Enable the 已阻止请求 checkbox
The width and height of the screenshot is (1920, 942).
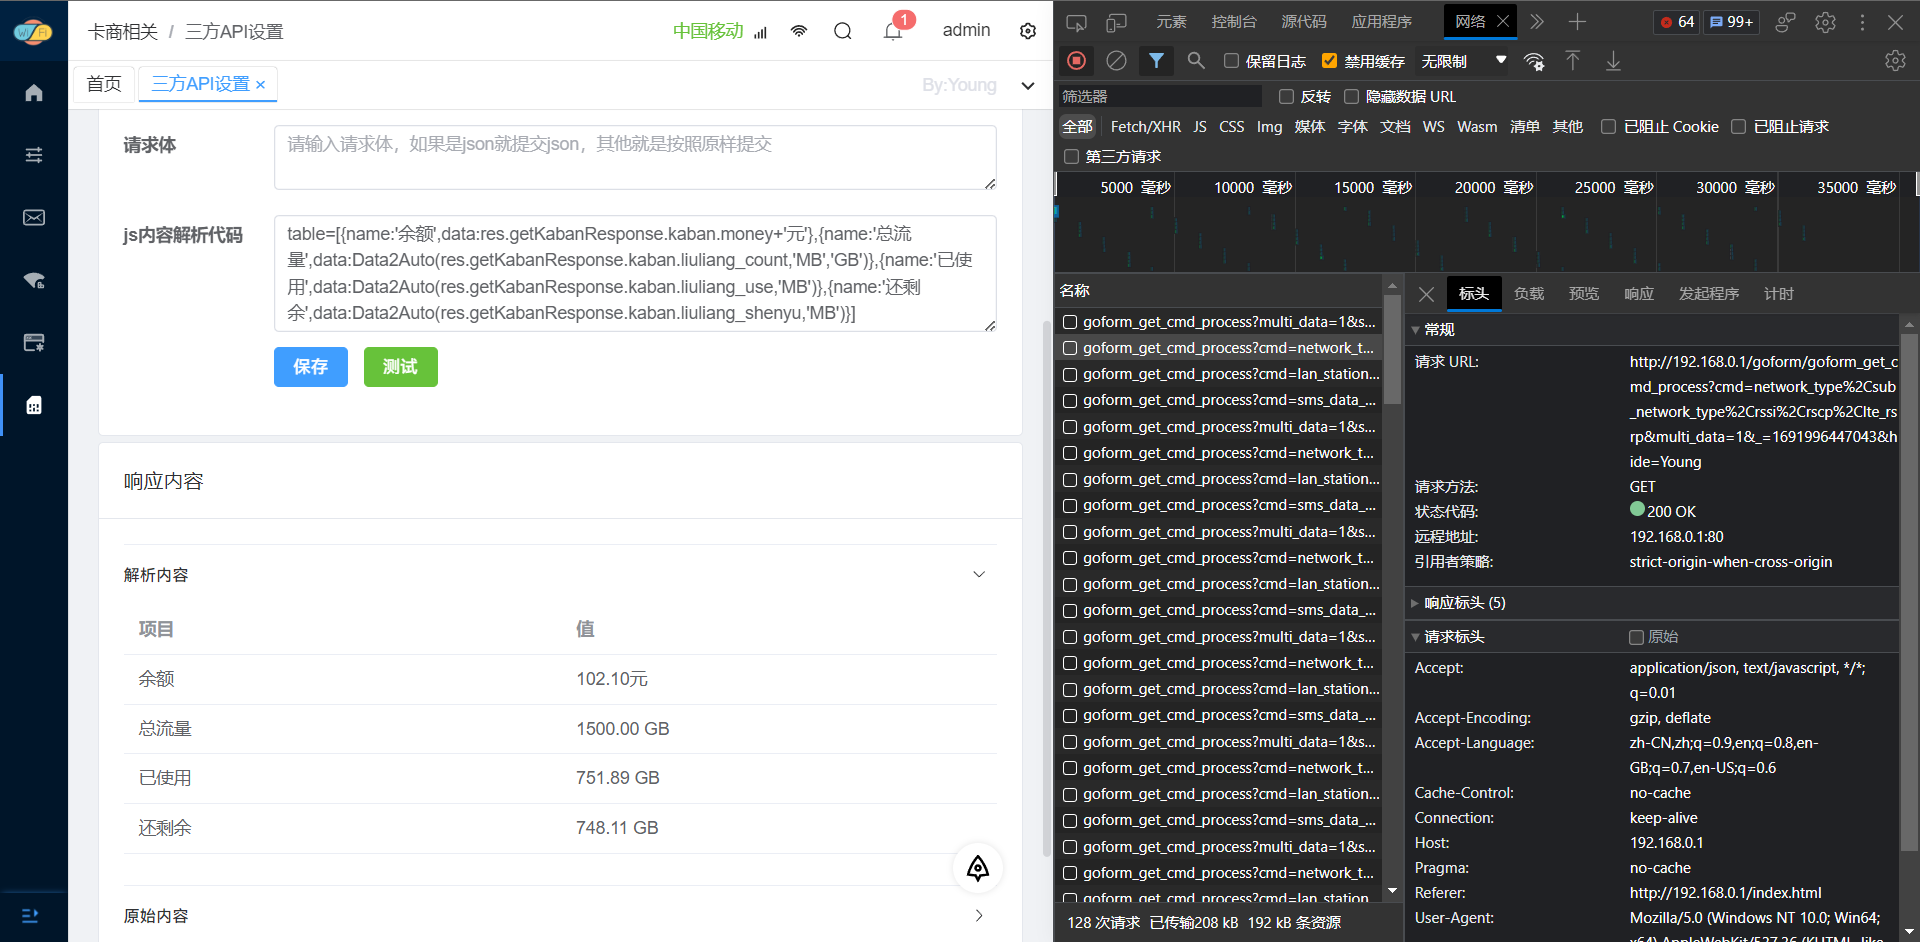point(1738,127)
